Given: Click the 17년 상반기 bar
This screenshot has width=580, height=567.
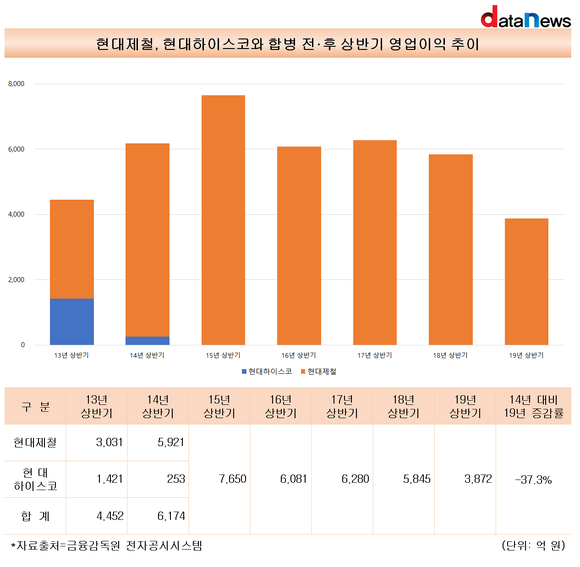Looking at the screenshot, I should pyautogui.click(x=375, y=243).
